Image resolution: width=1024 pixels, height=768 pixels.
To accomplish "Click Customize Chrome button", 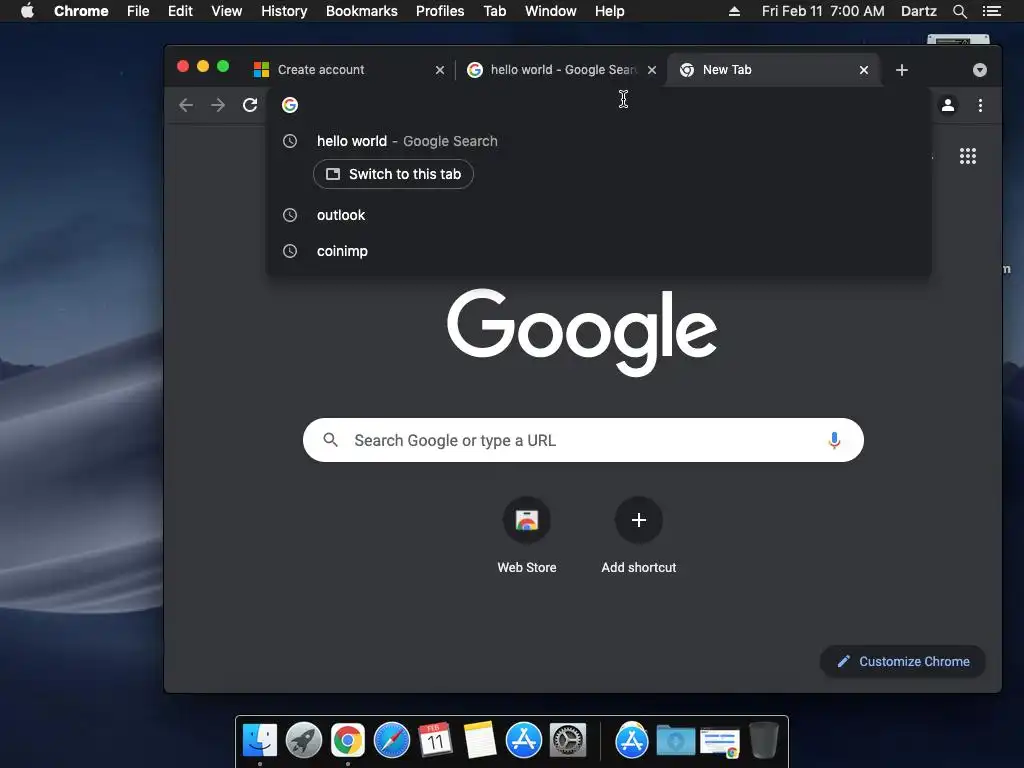I will pos(903,662).
